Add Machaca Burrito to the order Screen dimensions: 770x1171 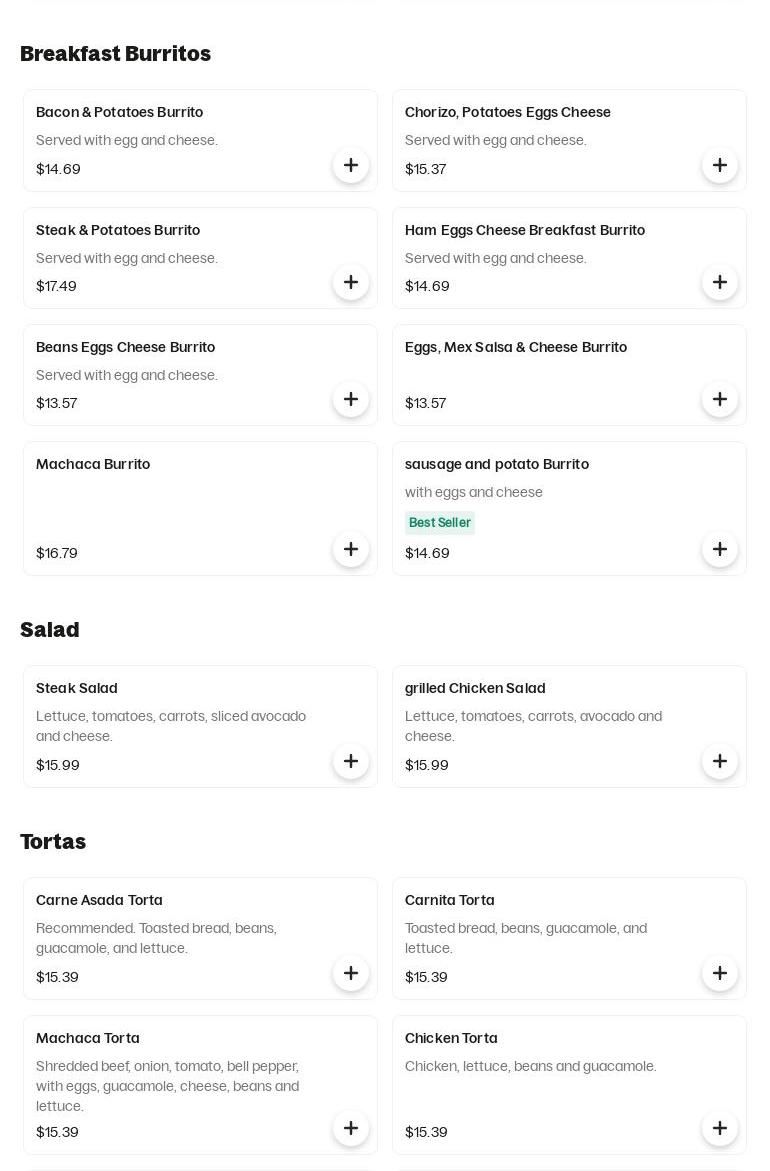click(x=351, y=549)
